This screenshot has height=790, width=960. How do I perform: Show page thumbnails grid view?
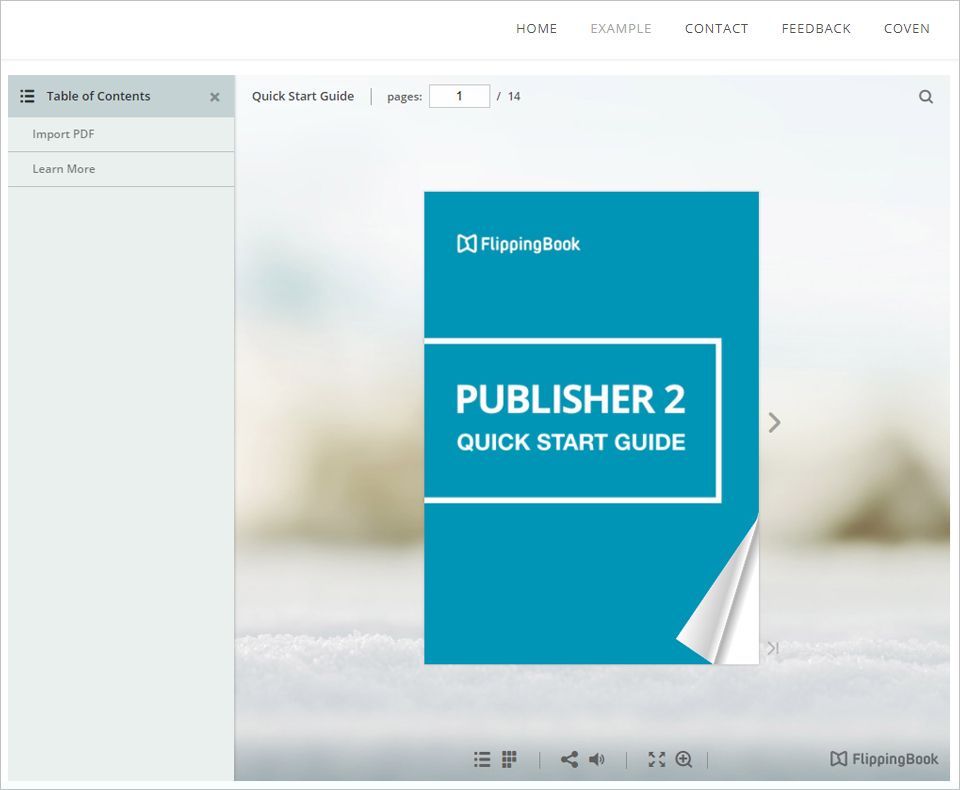509,759
